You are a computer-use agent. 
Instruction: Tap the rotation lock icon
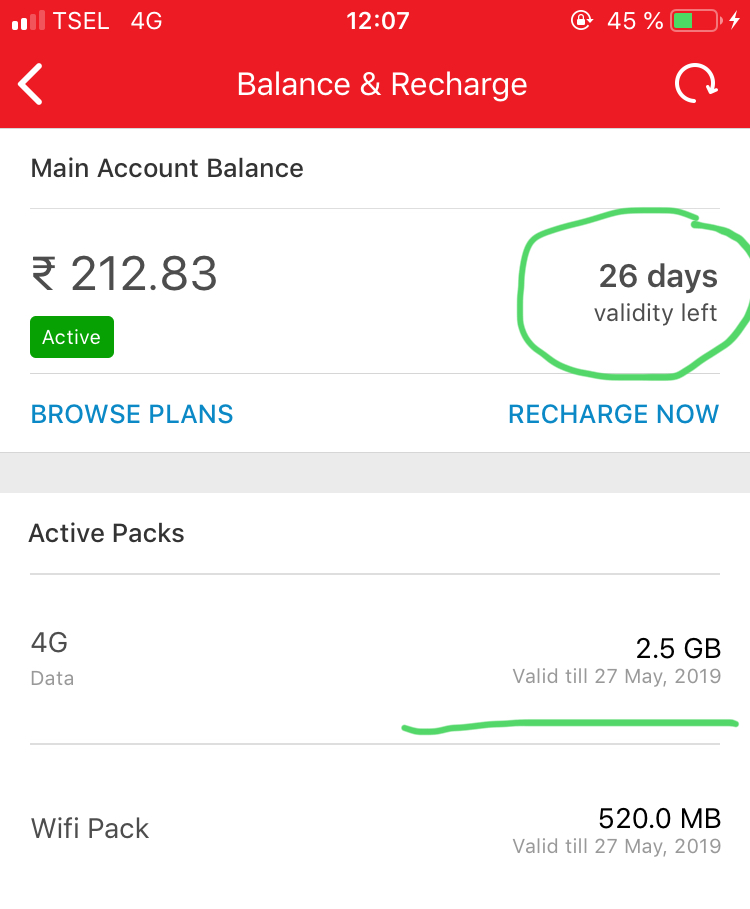[580, 21]
